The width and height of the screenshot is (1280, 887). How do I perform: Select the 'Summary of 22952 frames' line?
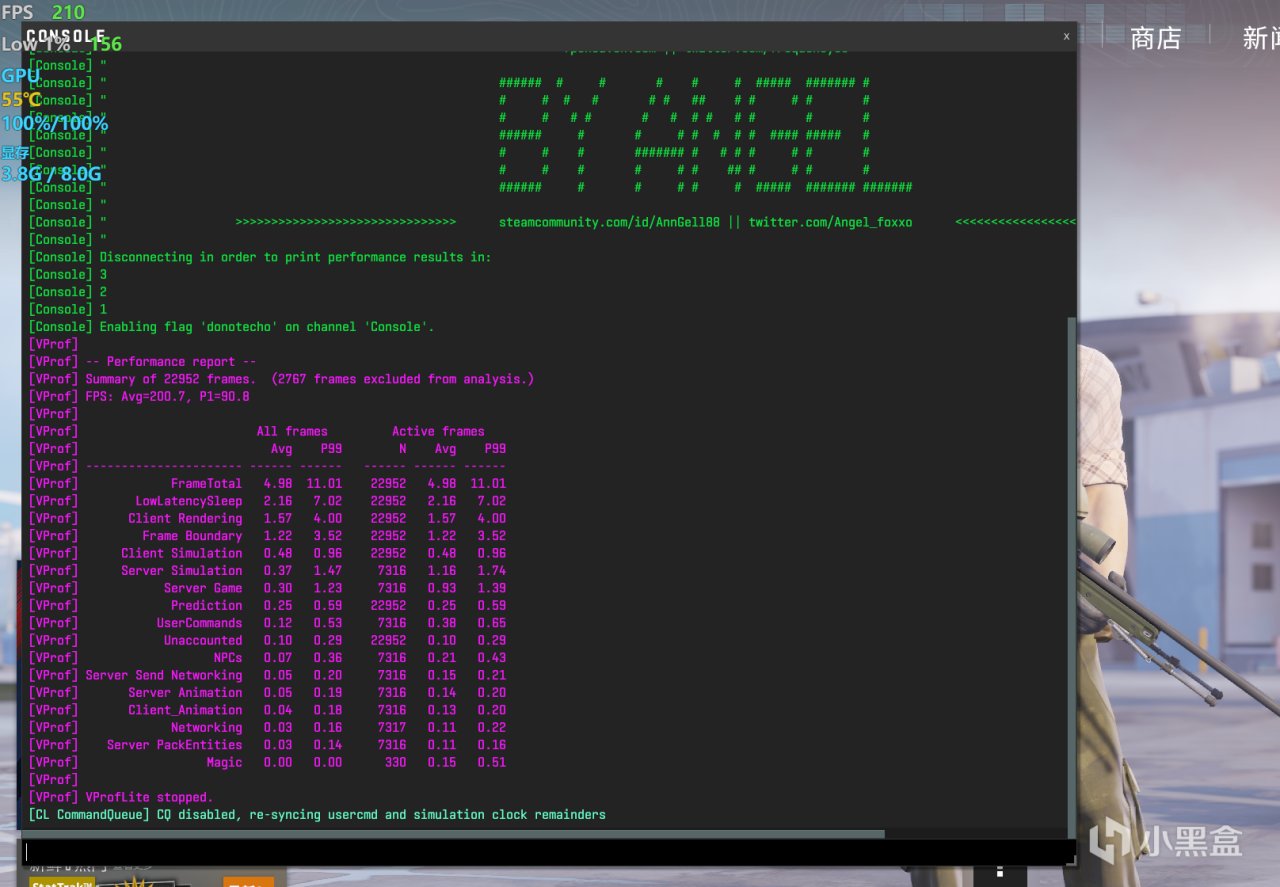tap(310, 379)
